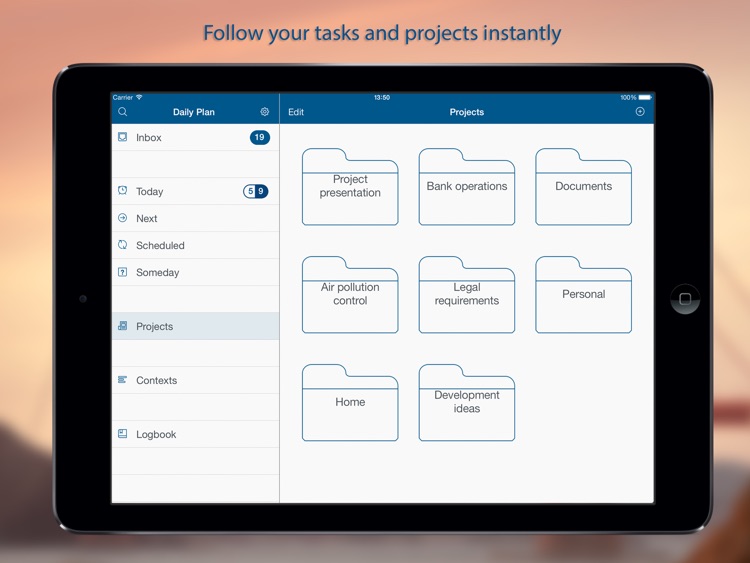Click the Carrier label
The image size is (750, 563).
tap(123, 97)
